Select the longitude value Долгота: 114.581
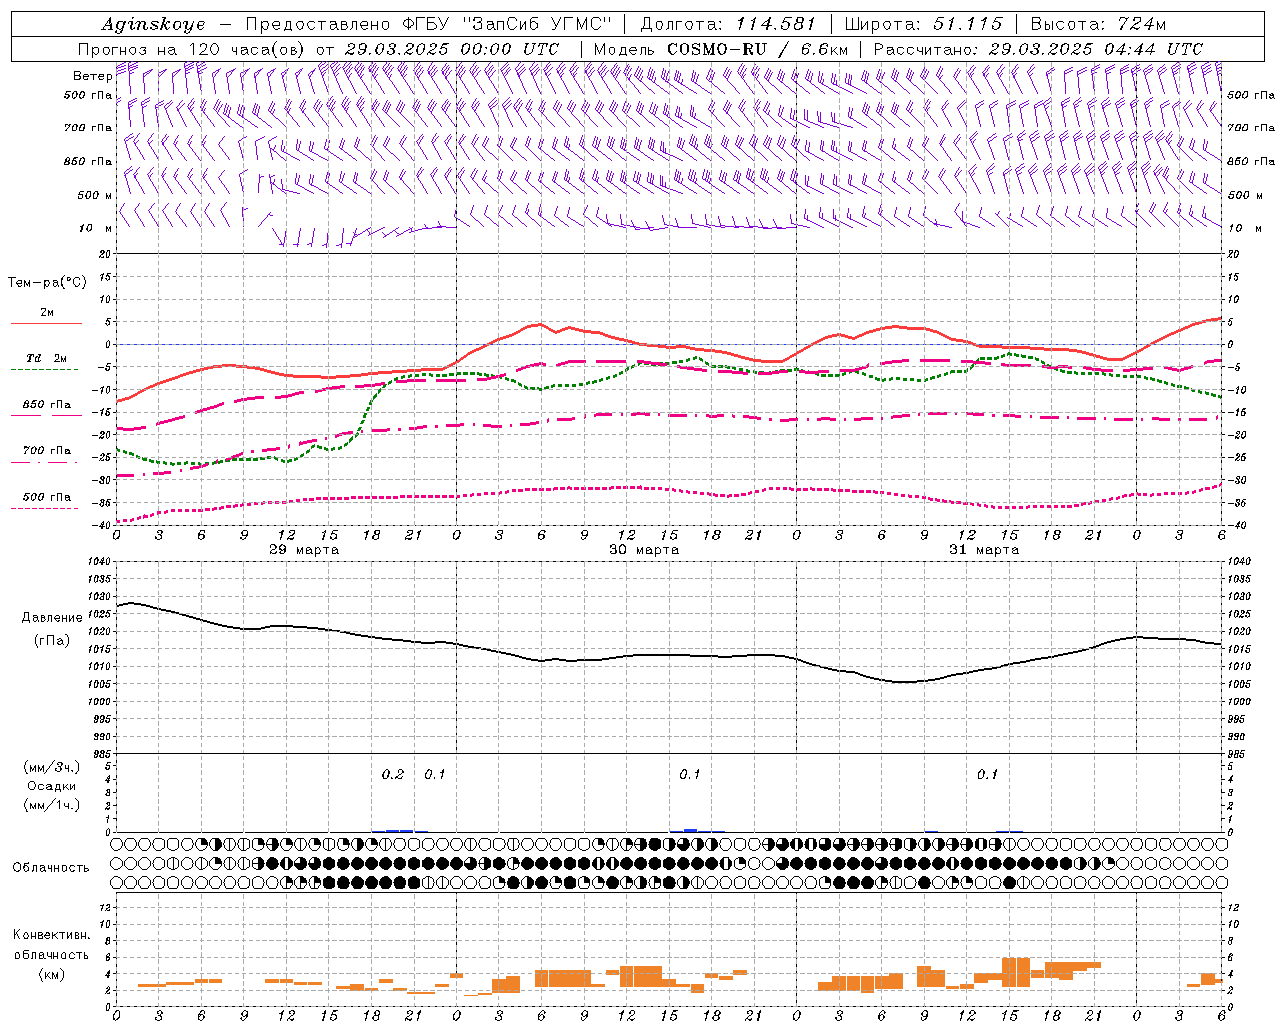The height and width of the screenshot is (1024, 1280). coord(728,24)
